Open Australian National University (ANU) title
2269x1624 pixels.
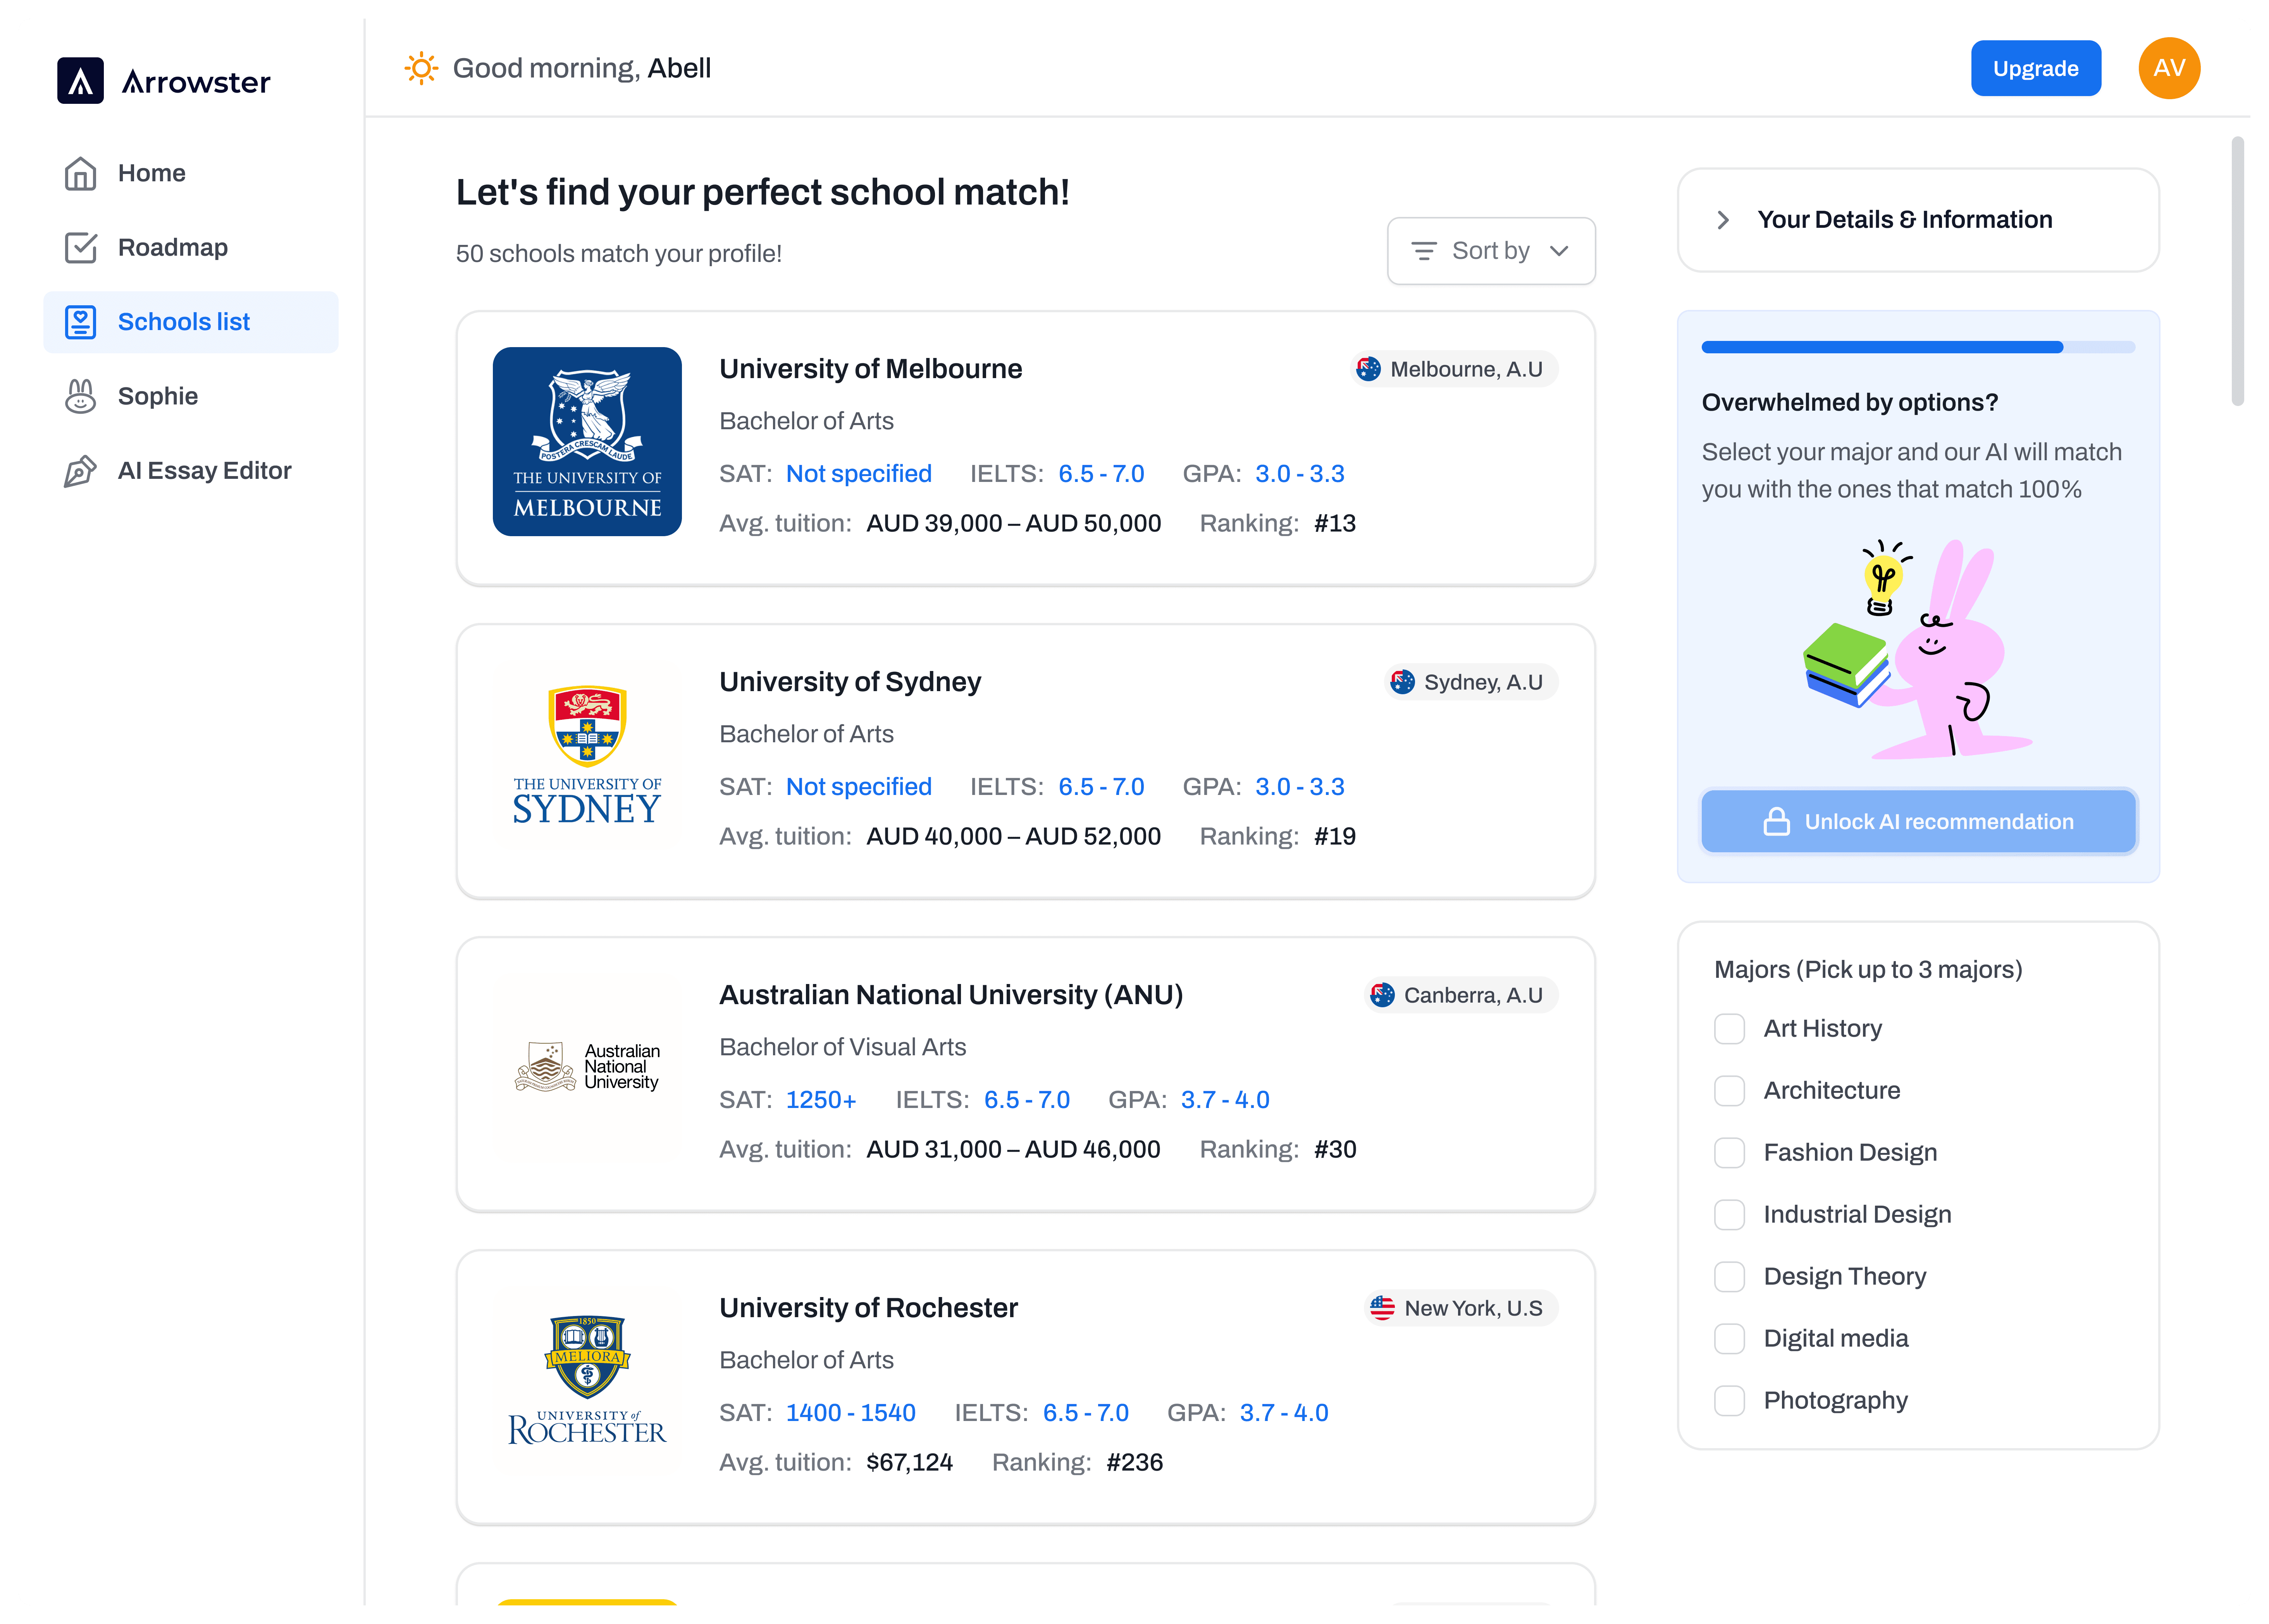click(951, 995)
